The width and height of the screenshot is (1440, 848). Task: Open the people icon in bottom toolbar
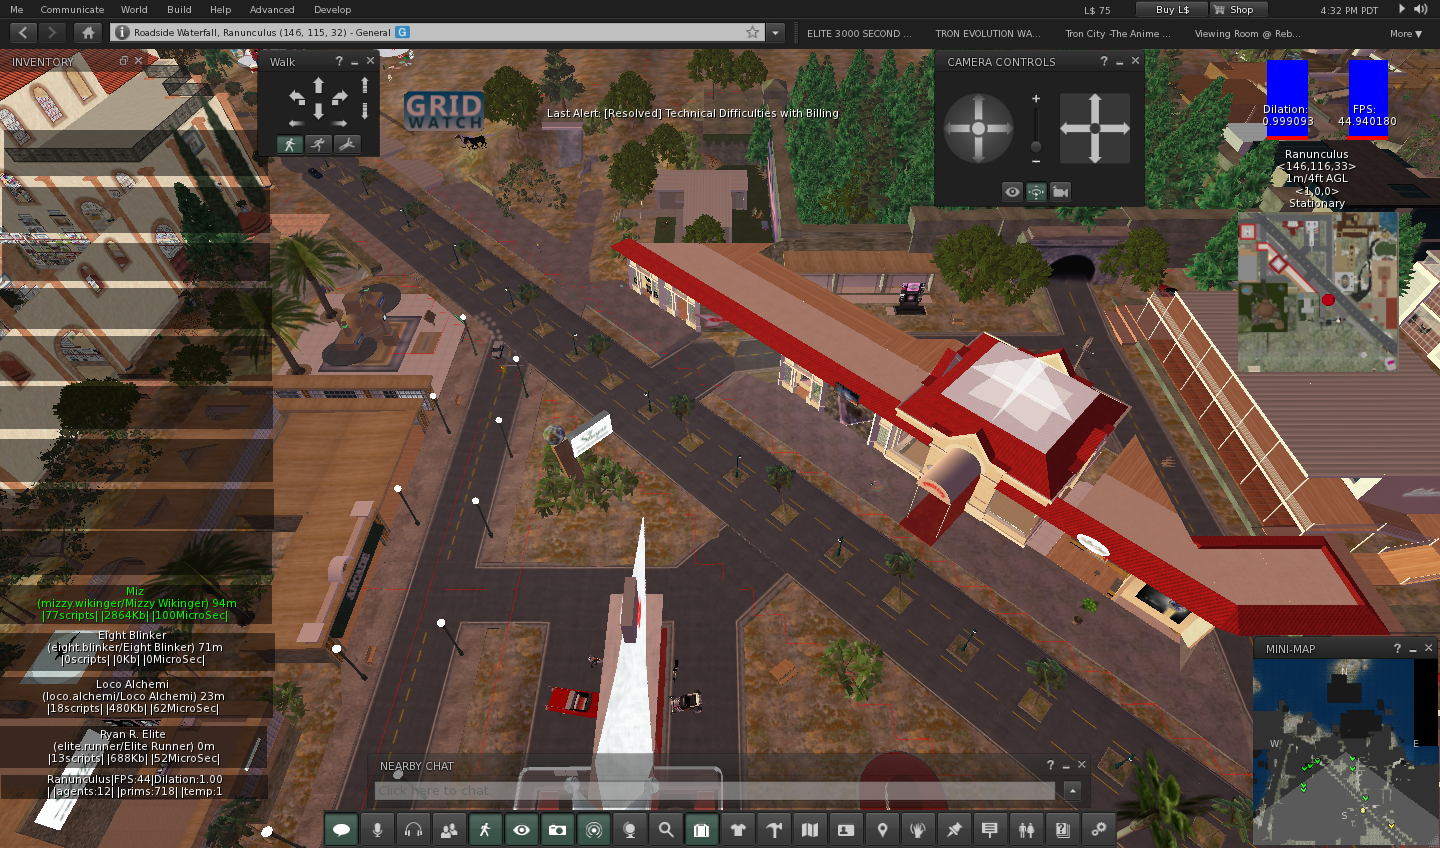[449, 829]
